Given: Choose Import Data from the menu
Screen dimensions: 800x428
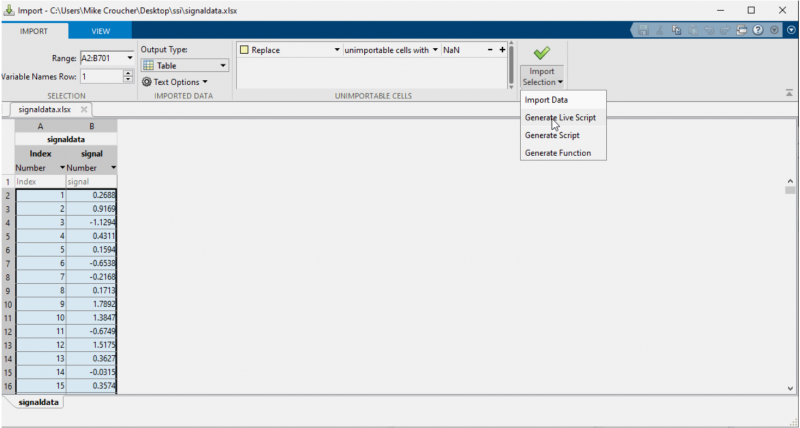Looking at the screenshot, I should 563,100.
